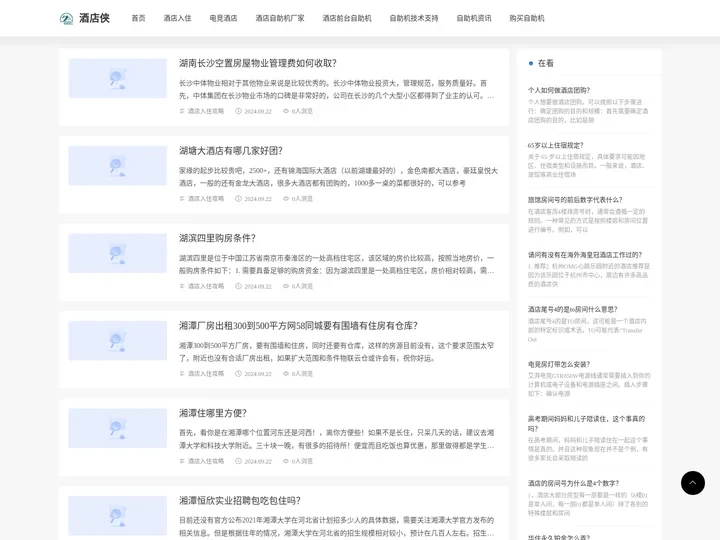Open sidebar item 电竞房灯带怎么安装?

559,365
